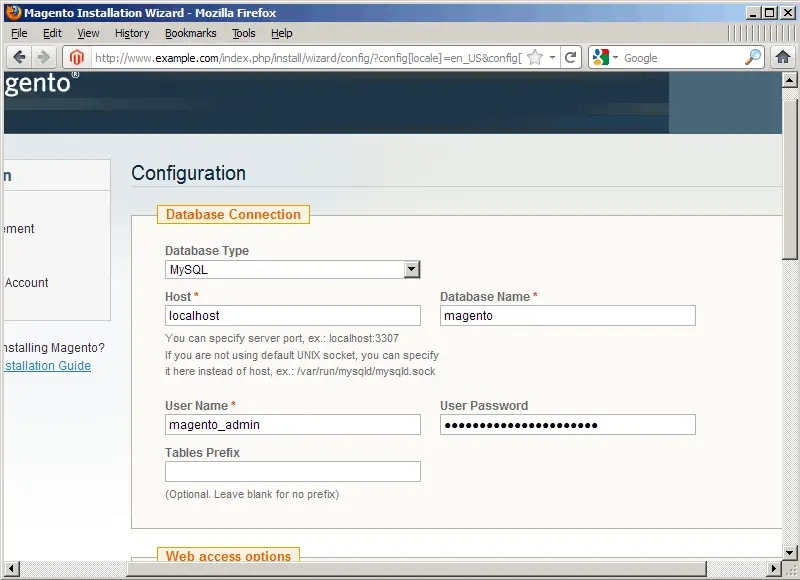Screen dimensions: 800x580
Task: Click the 'You can specify server port' hint
Action: (x=282, y=338)
